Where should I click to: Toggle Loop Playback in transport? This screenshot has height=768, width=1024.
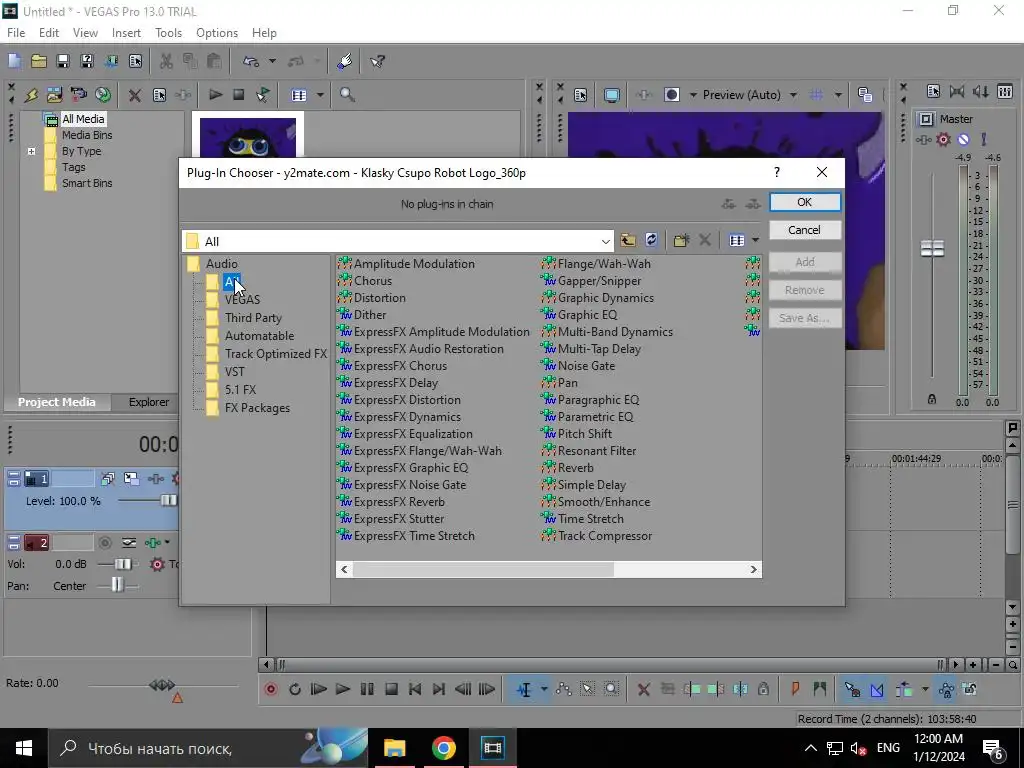[295, 690]
